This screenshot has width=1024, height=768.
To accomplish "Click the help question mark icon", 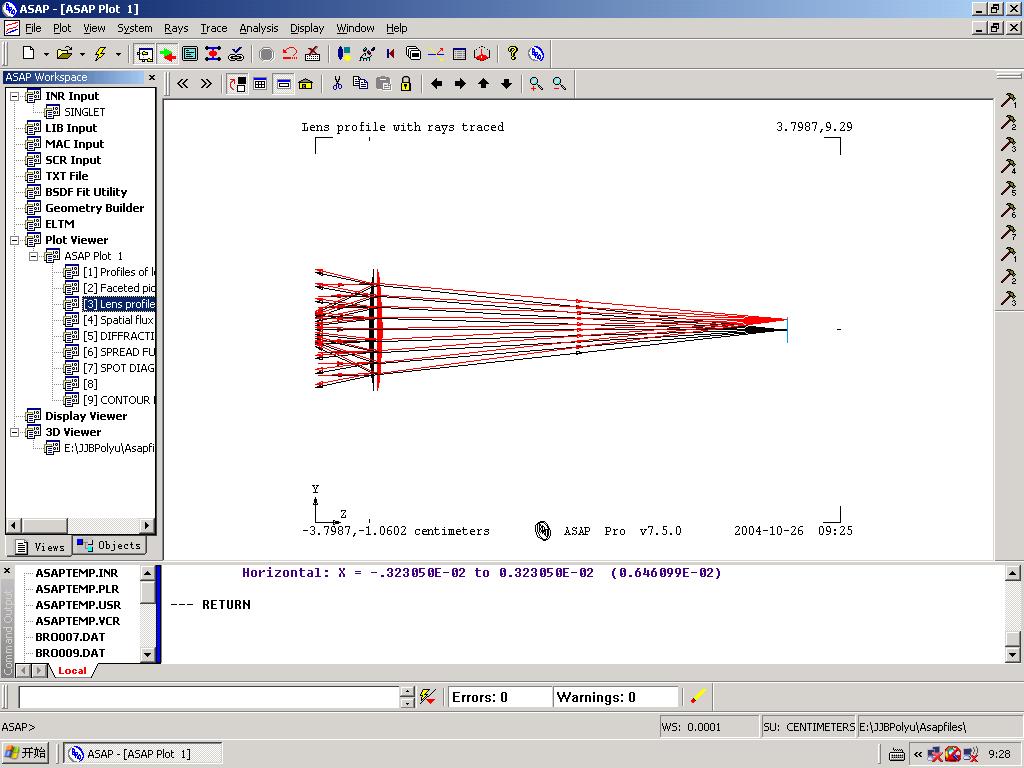I will pos(513,54).
